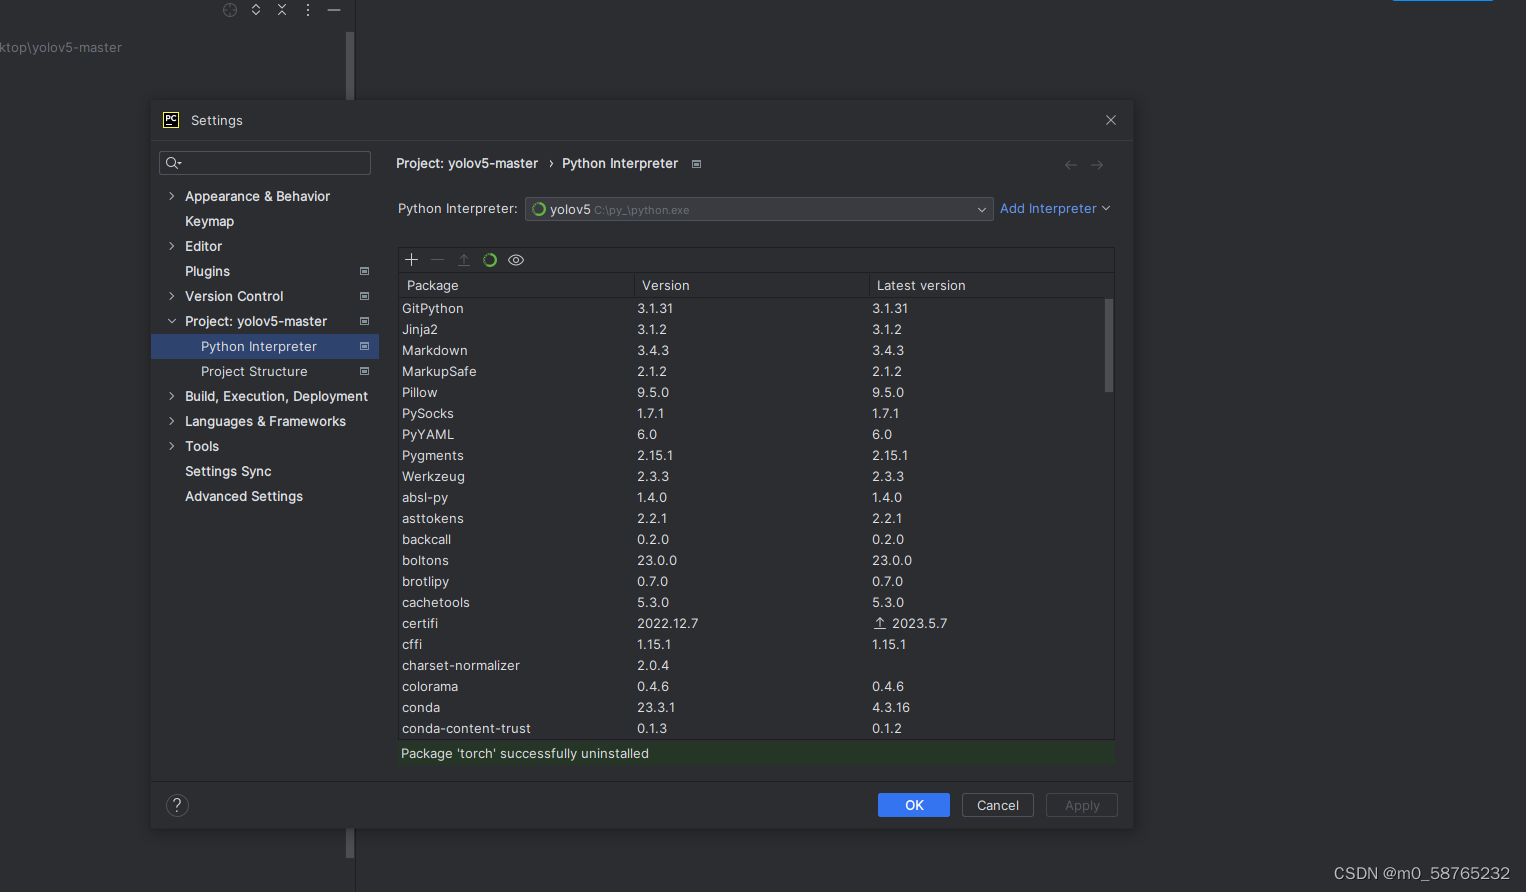Click the uninstall package minus icon
The height and width of the screenshot is (892, 1526).
tap(437, 259)
